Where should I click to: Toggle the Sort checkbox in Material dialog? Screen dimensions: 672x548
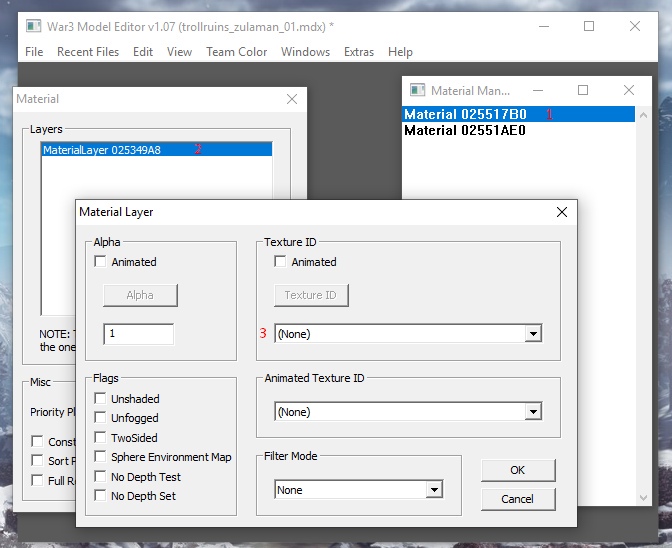tap(37, 461)
